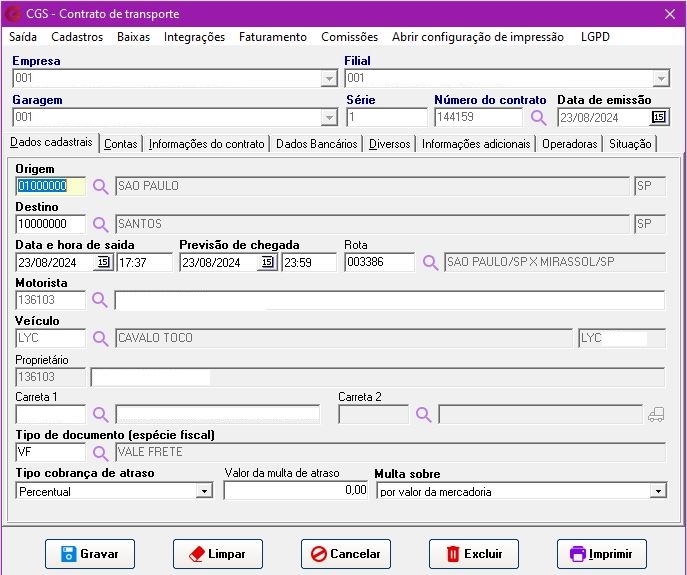This screenshot has height=575, width=687.
Task: Open the Multa sobre dropdown
Action: [658, 491]
